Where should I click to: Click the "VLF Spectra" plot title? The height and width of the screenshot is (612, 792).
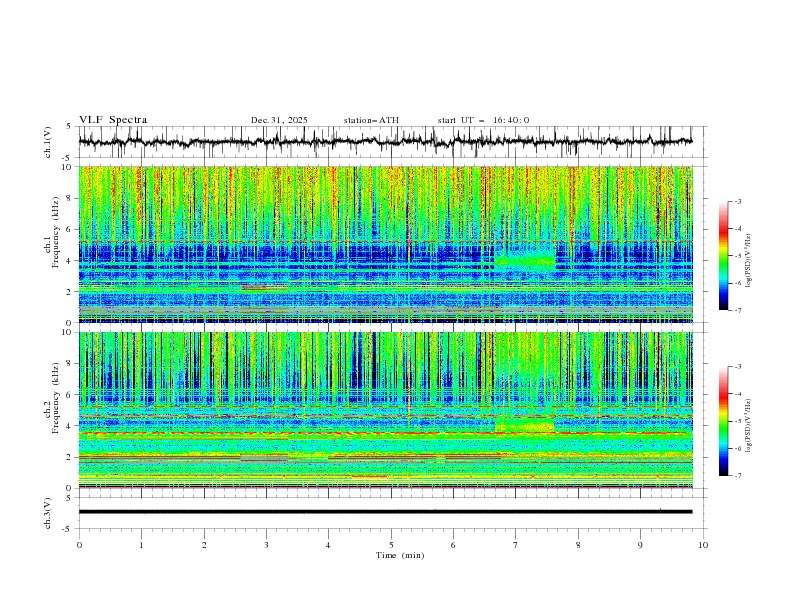point(113,120)
